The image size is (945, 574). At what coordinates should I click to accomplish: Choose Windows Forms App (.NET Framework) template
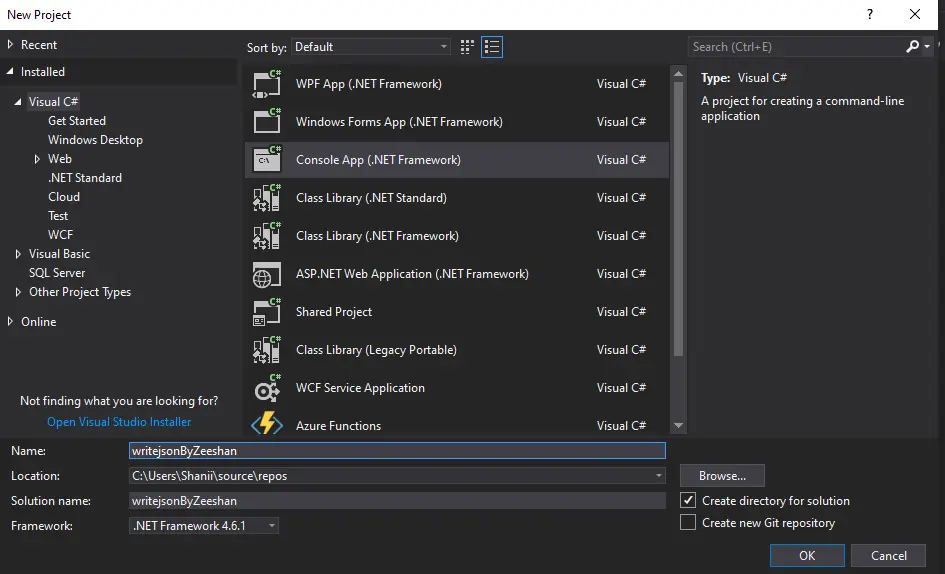399,122
